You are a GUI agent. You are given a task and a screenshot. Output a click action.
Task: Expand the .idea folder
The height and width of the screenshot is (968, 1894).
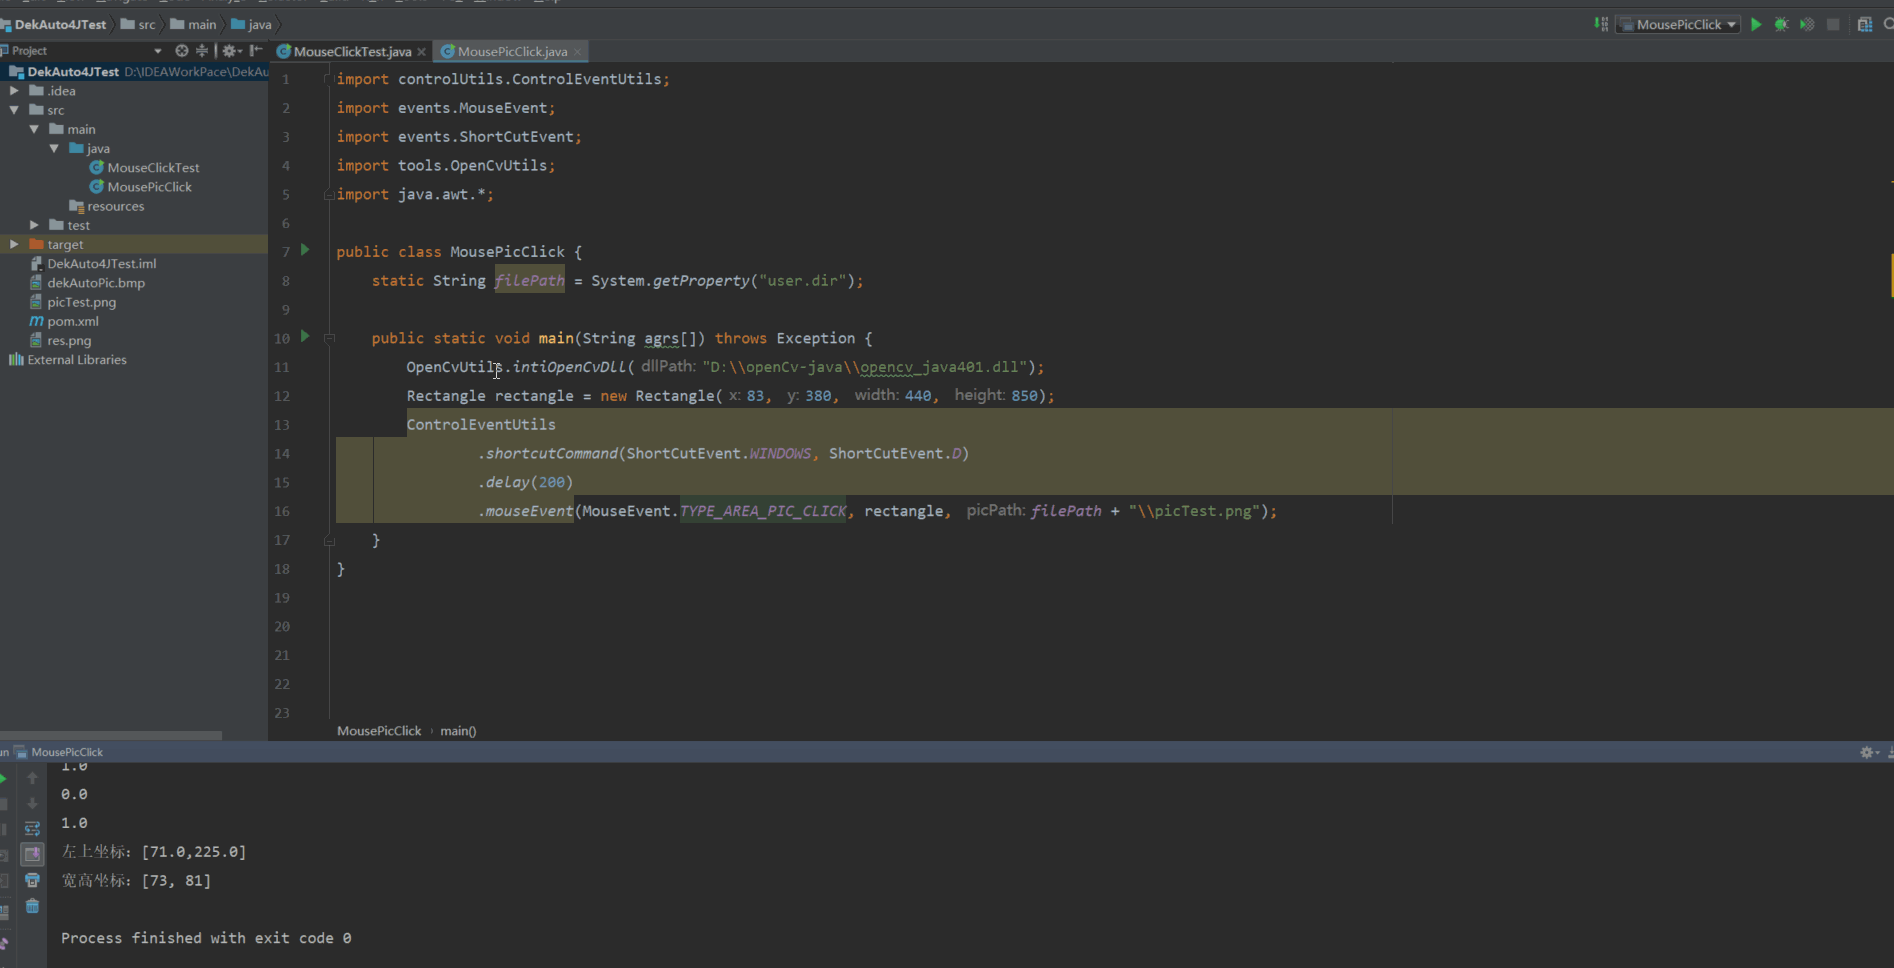click(14, 90)
